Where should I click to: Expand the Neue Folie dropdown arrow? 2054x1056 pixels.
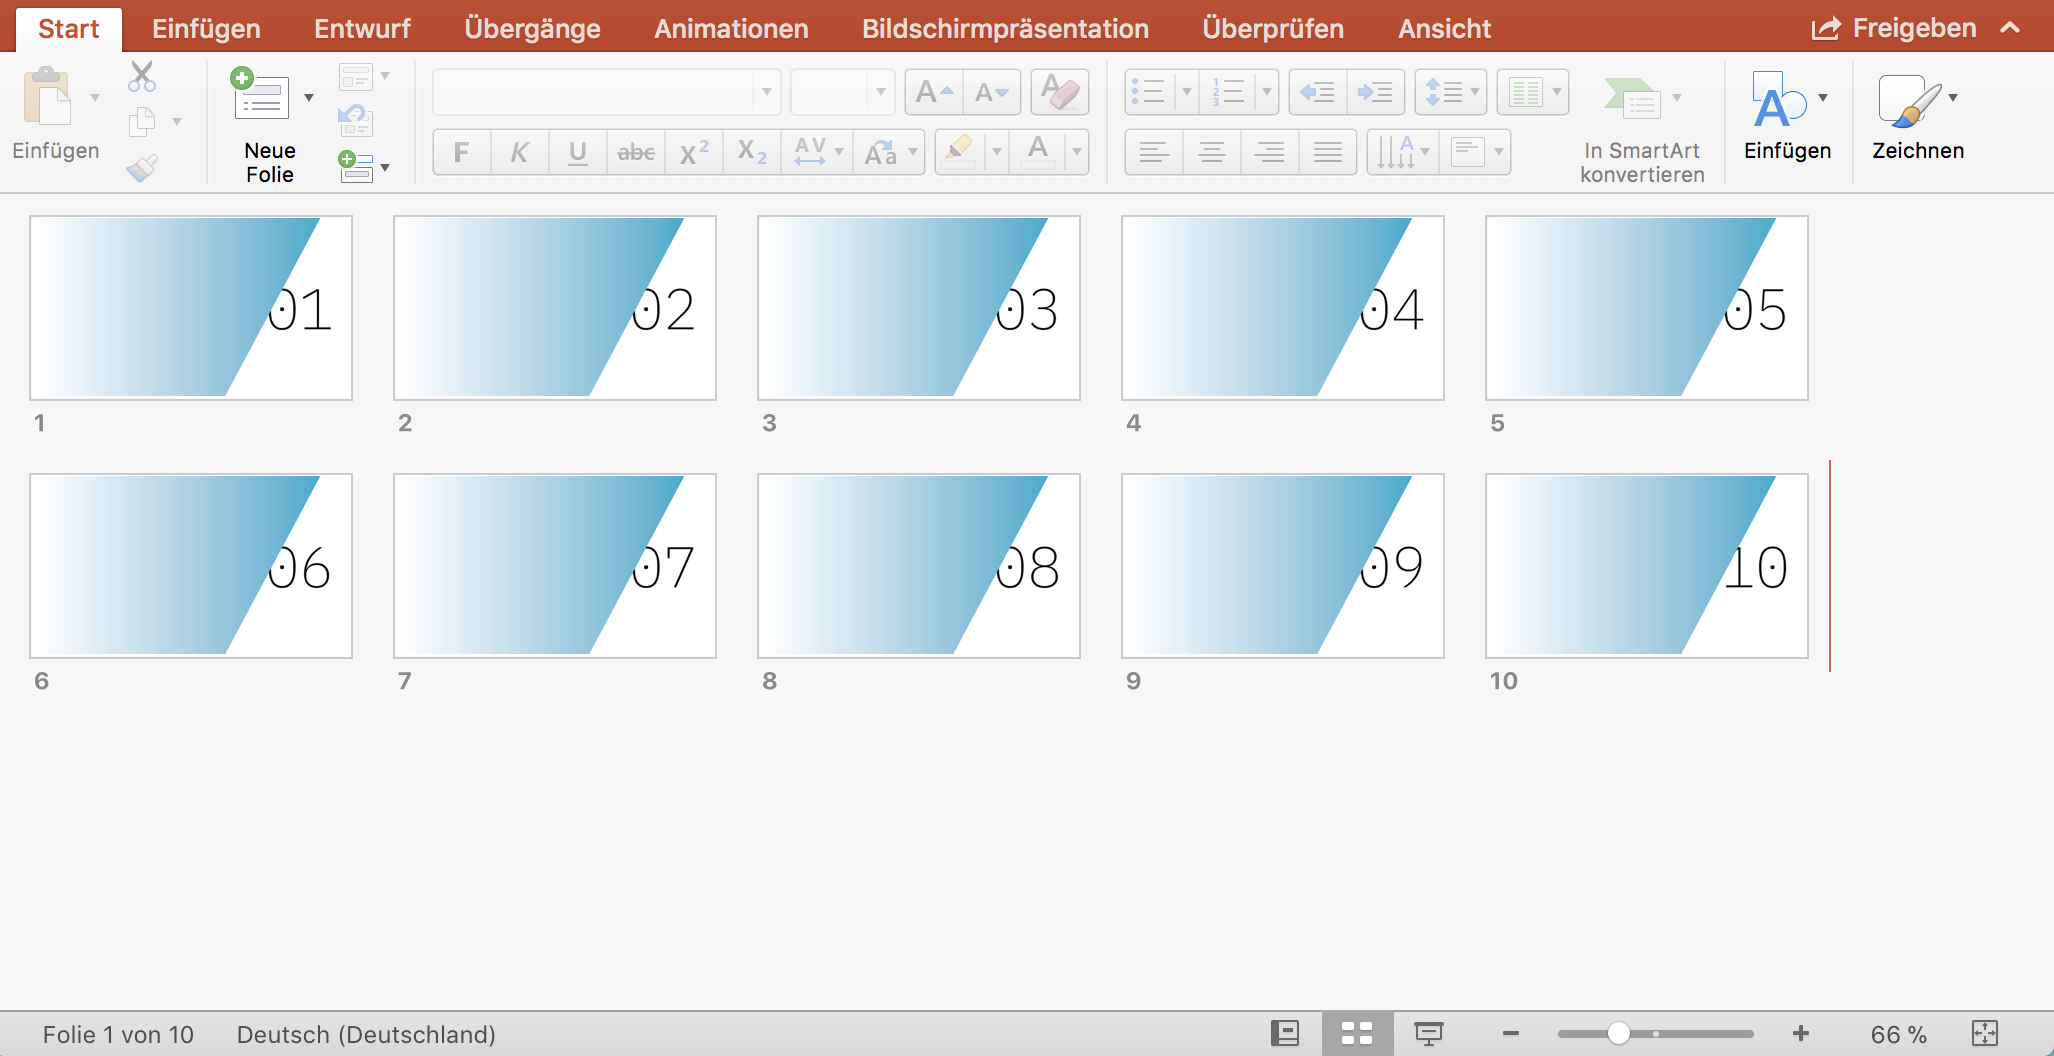pyautogui.click(x=309, y=97)
